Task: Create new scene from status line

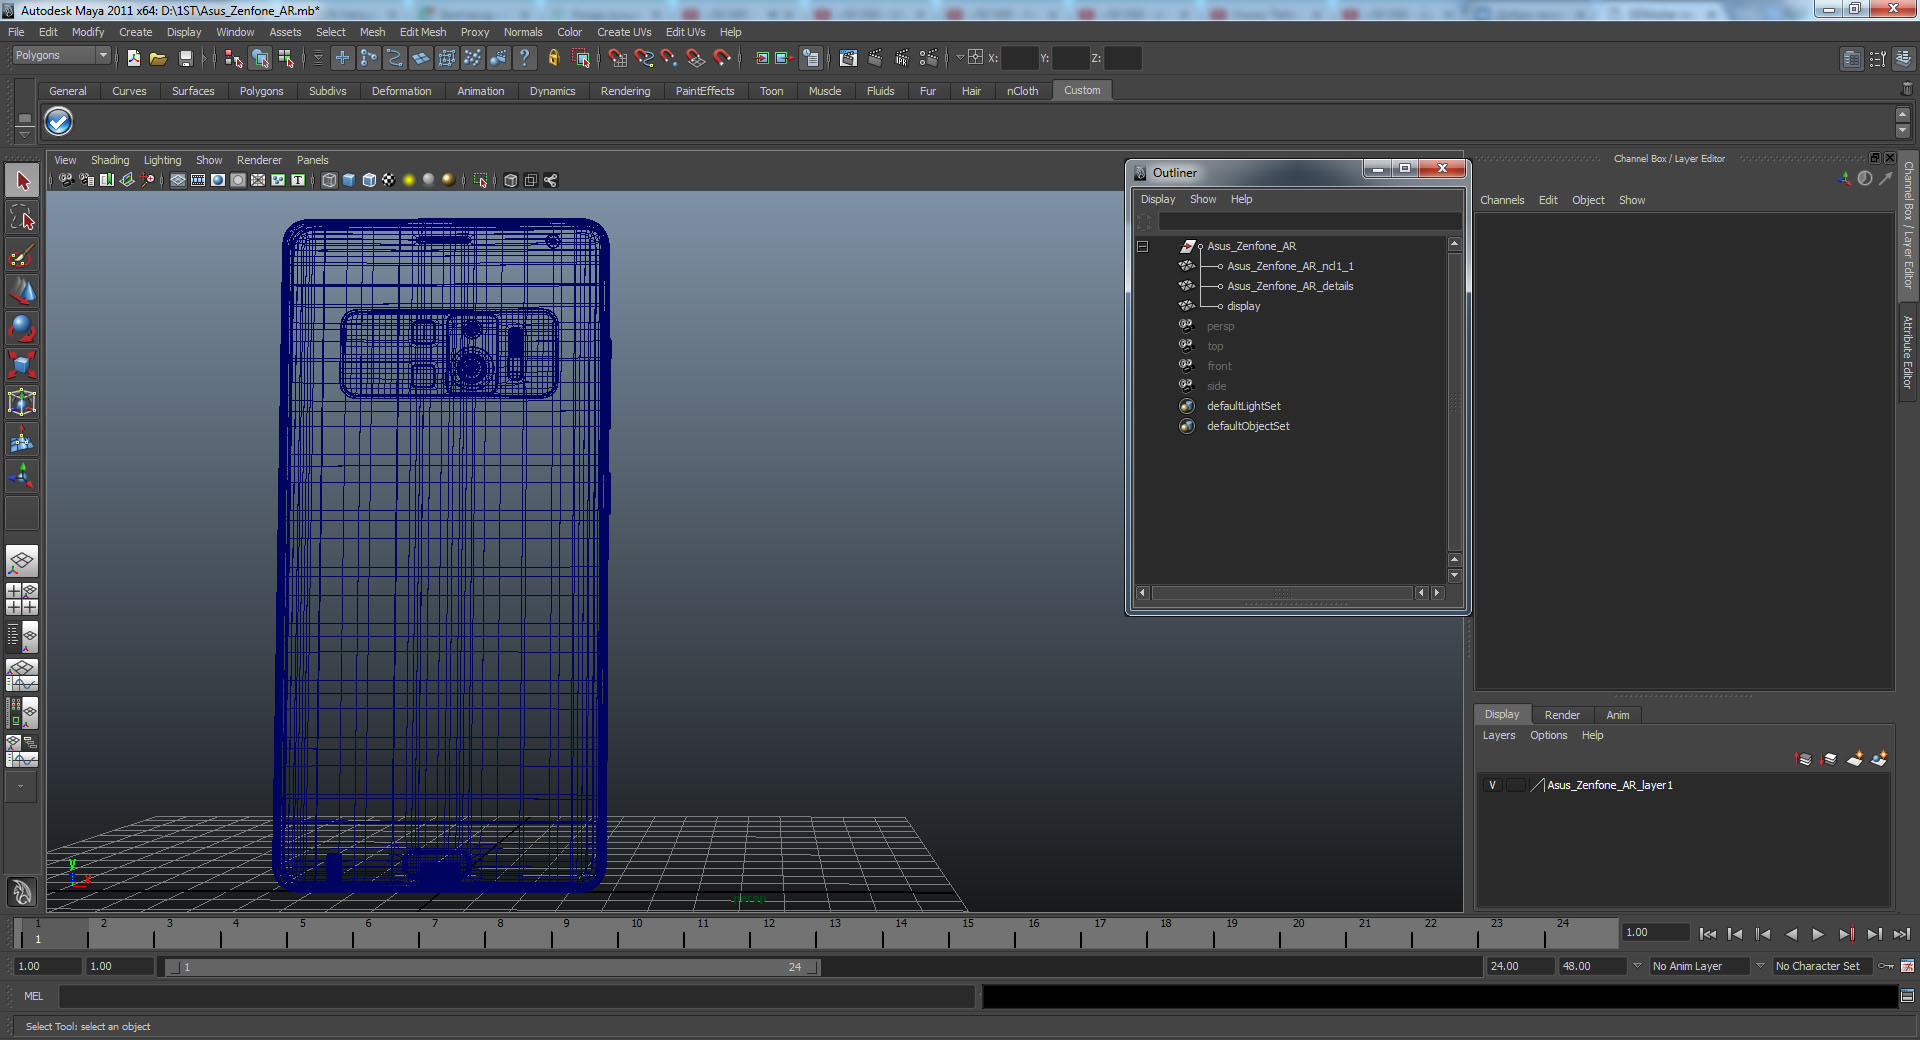Action: 133,58
